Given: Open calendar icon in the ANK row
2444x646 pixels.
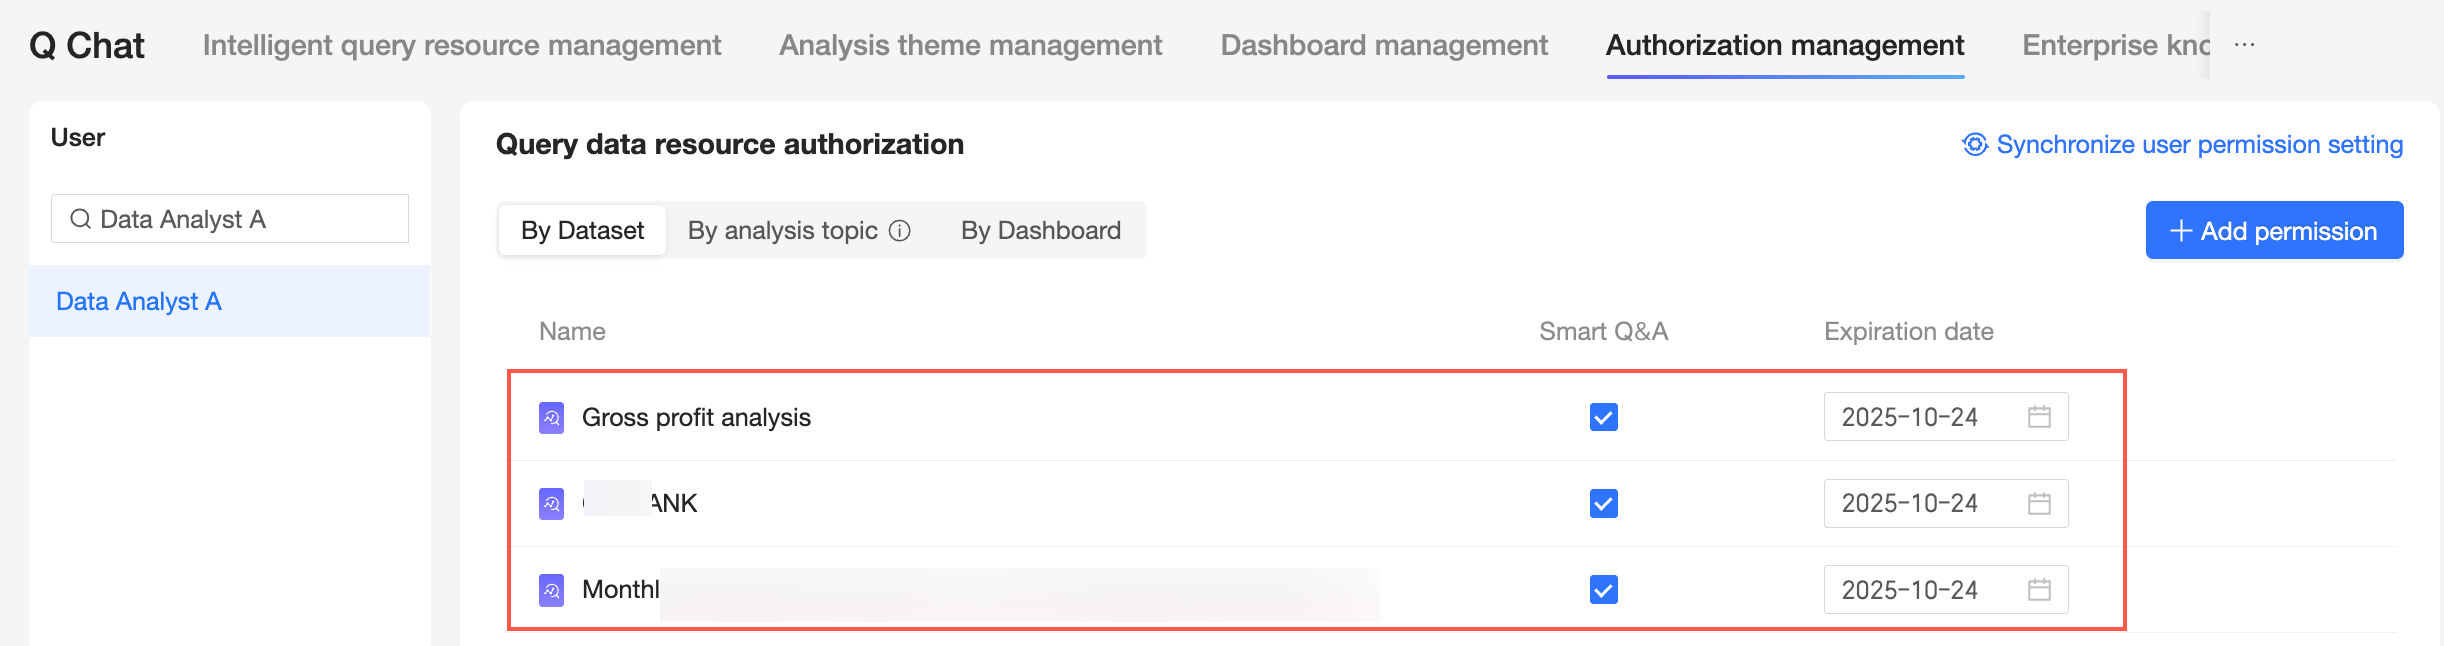Looking at the screenshot, I should [2039, 503].
